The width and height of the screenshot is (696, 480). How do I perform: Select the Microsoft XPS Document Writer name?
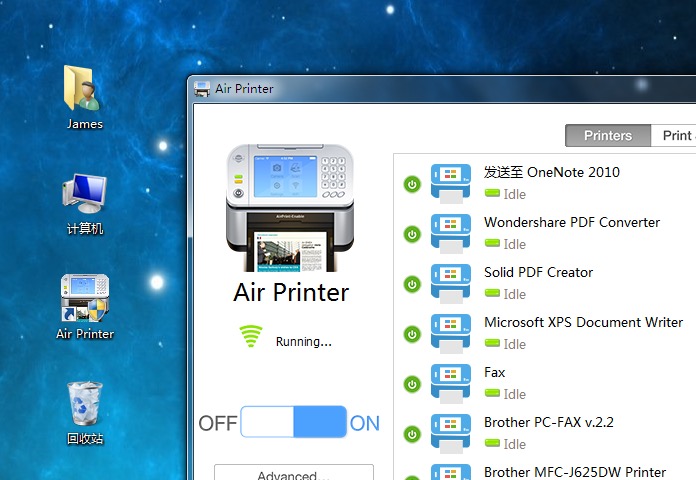(583, 322)
